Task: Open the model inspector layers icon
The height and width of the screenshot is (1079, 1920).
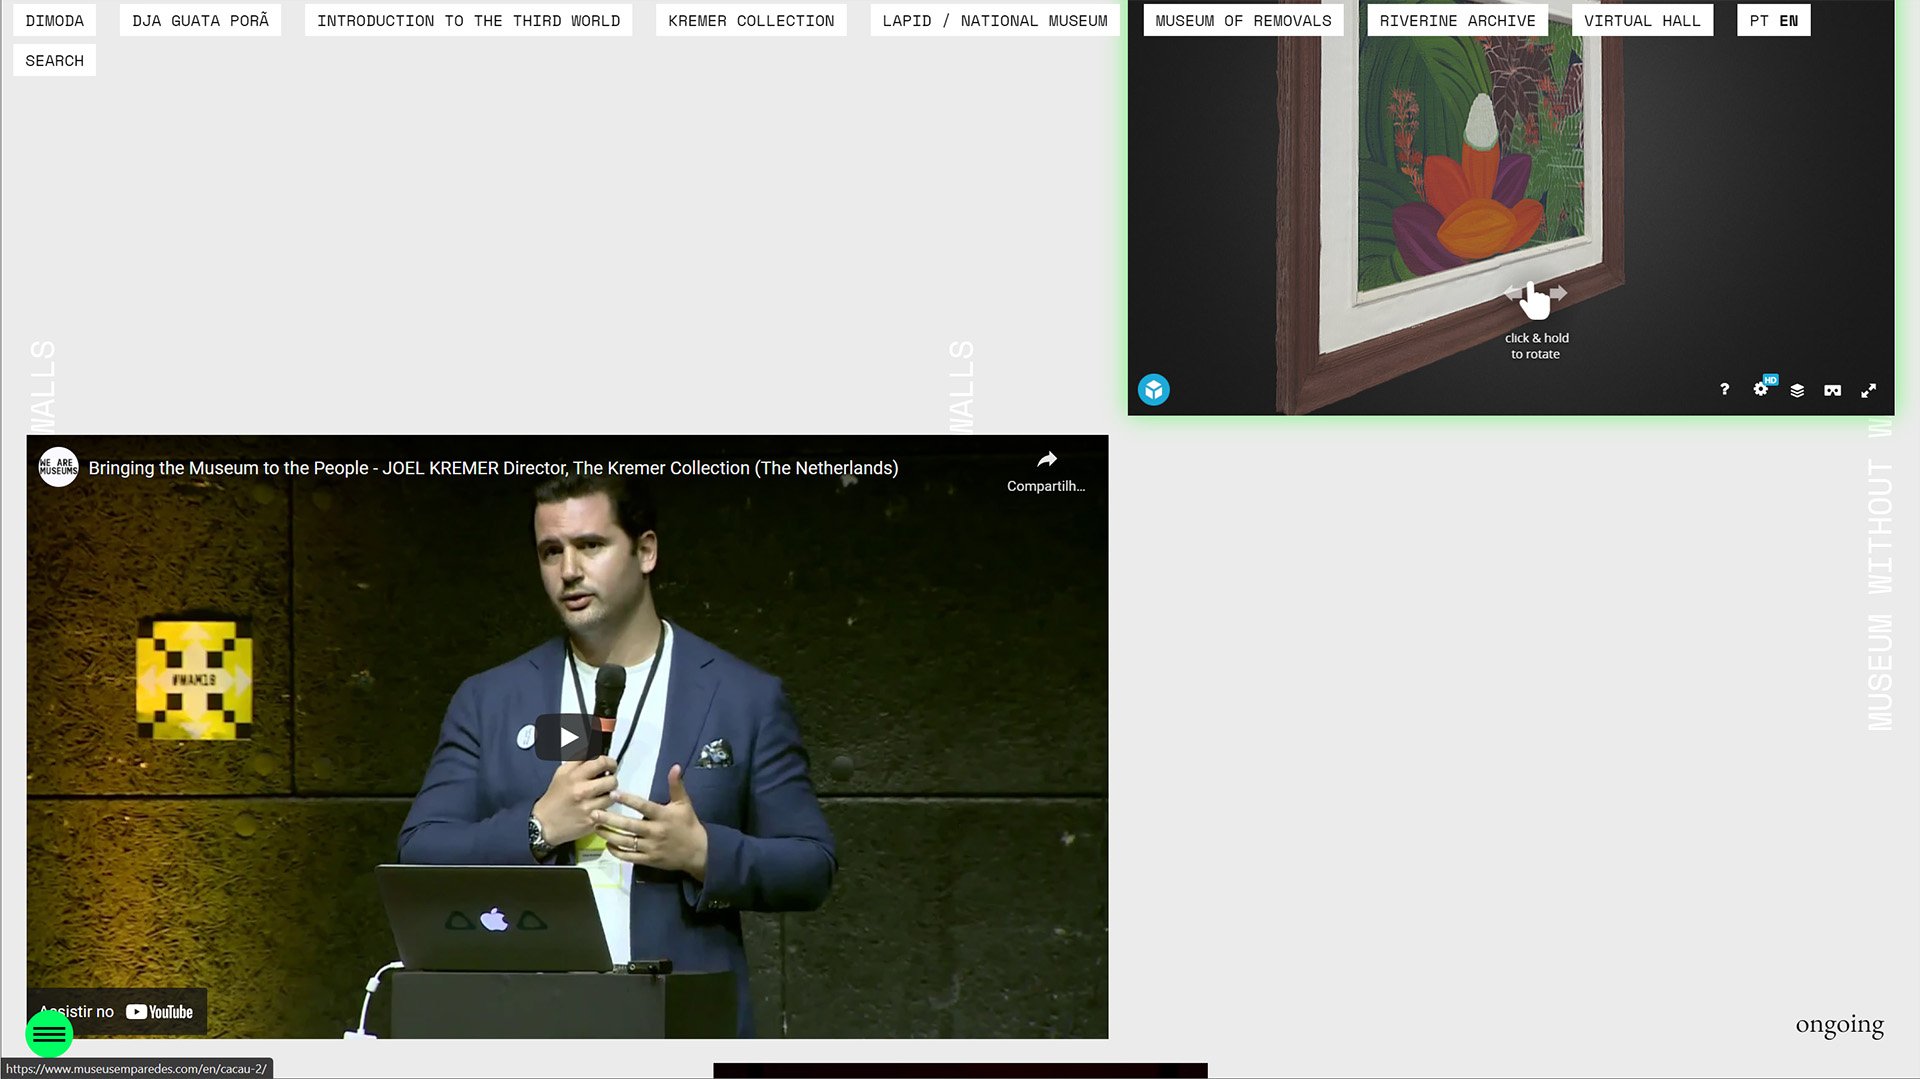Action: pos(1797,390)
